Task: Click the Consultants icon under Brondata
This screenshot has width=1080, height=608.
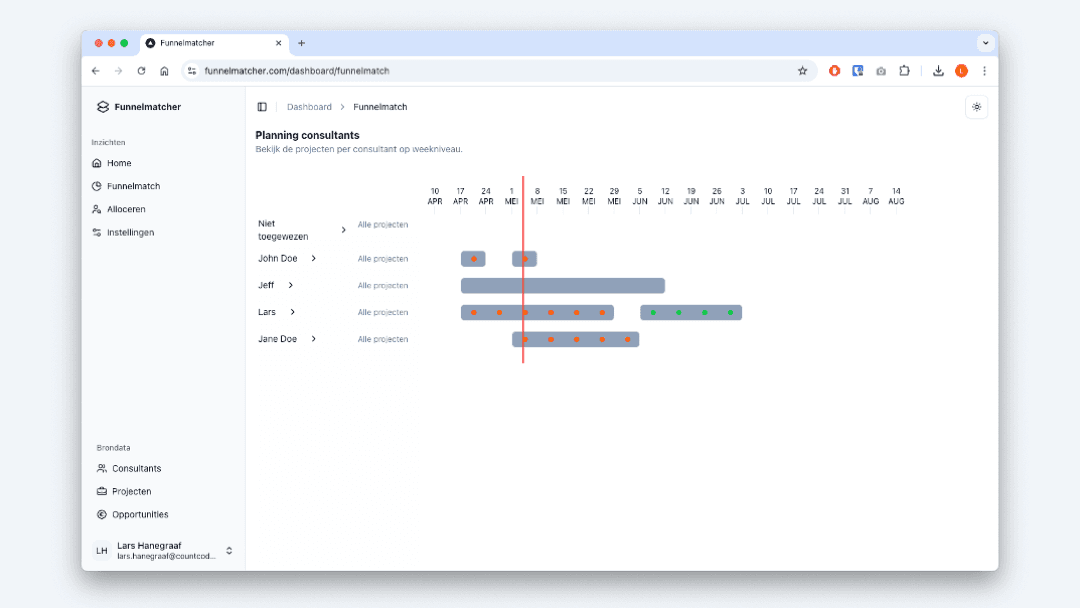Action: [x=102, y=468]
